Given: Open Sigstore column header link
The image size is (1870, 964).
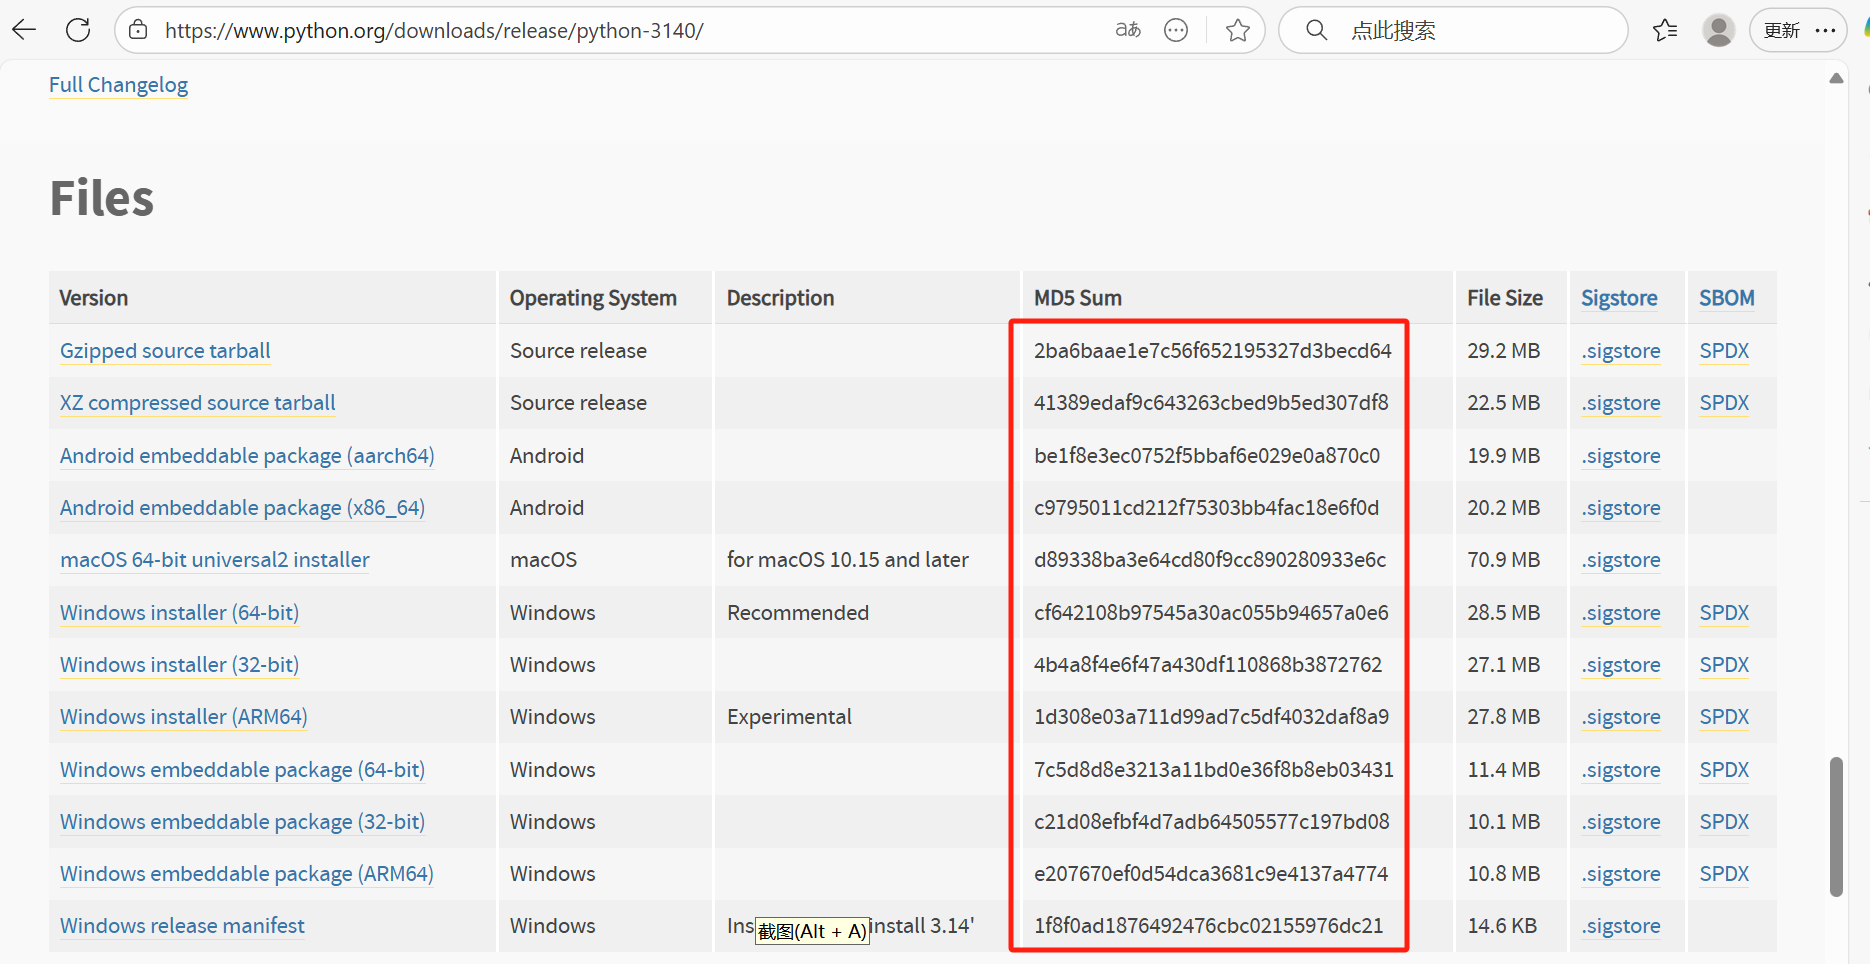Looking at the screenshot, I should pos(1619,298).
